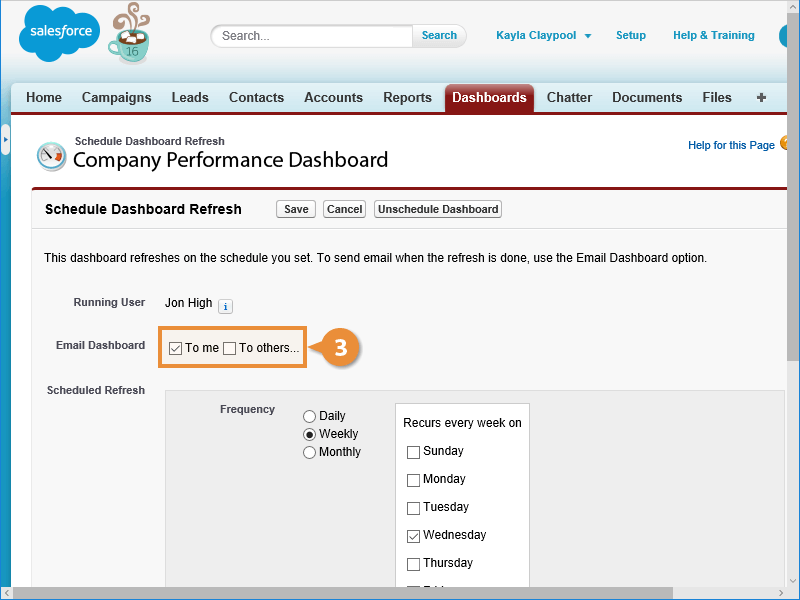Check the Sunday recurrence box
This screenshot has height=600, width=800.
[413, 452]
